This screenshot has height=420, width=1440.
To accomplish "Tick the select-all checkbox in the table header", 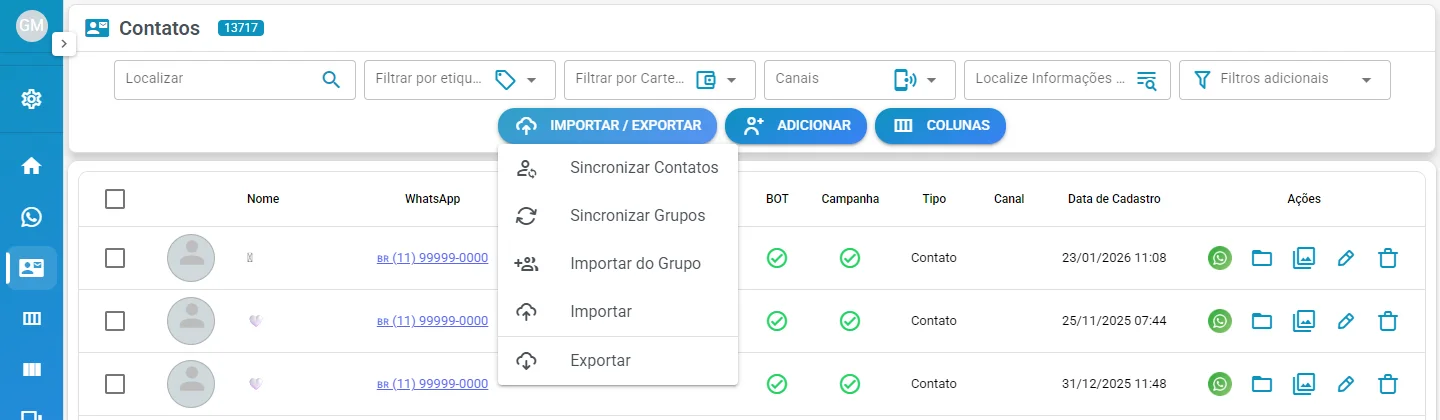I will pyautogui.click(x=115, y=199).
